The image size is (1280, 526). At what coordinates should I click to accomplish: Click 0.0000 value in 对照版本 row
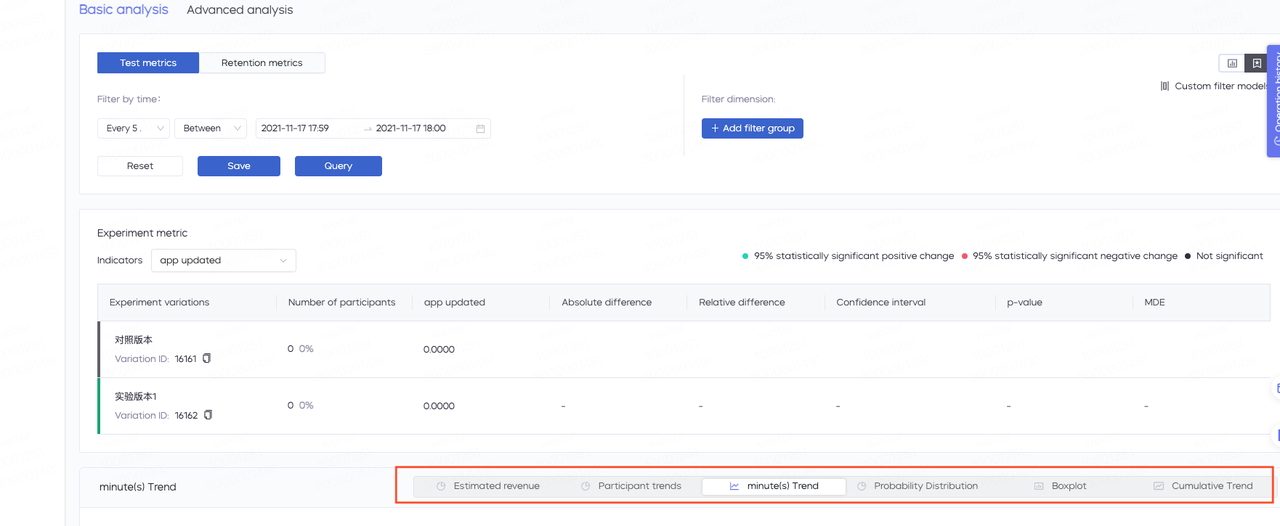439,349
